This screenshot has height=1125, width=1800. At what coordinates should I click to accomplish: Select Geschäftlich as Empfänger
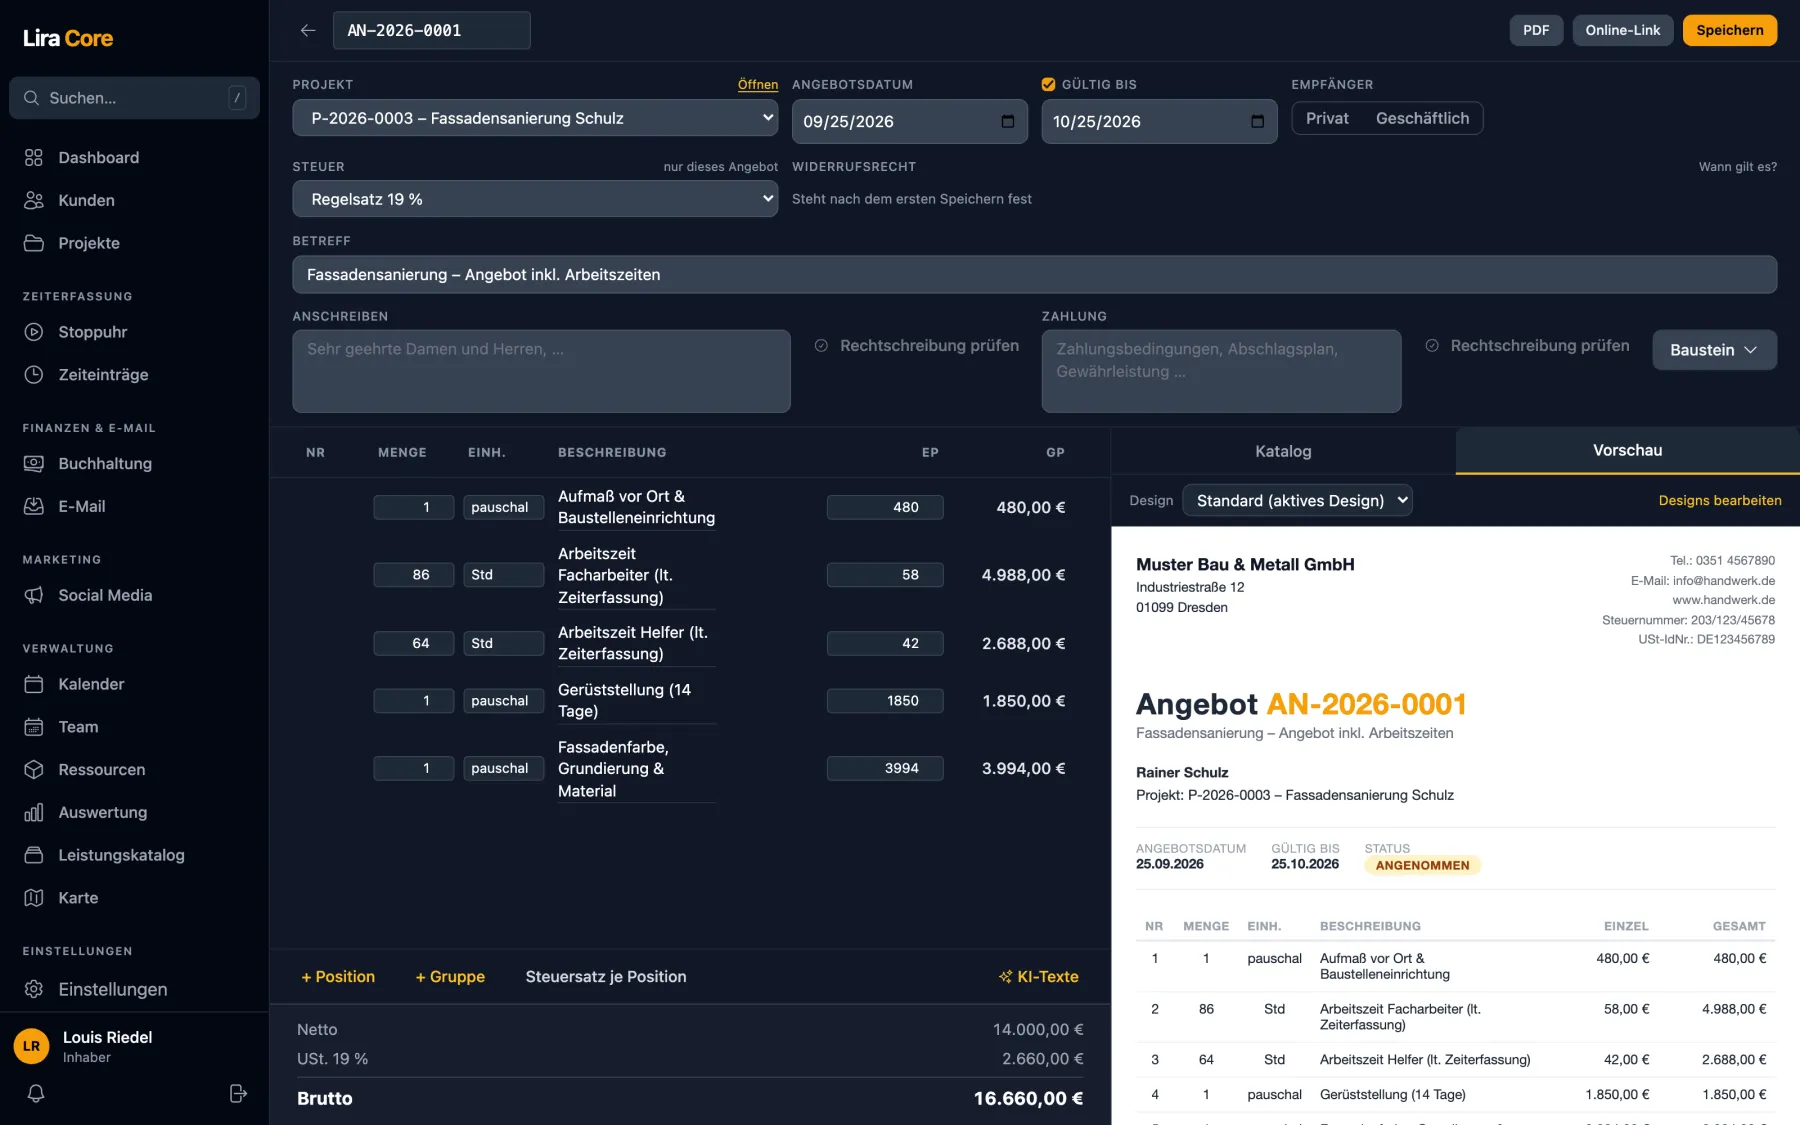pos(1422,118)
